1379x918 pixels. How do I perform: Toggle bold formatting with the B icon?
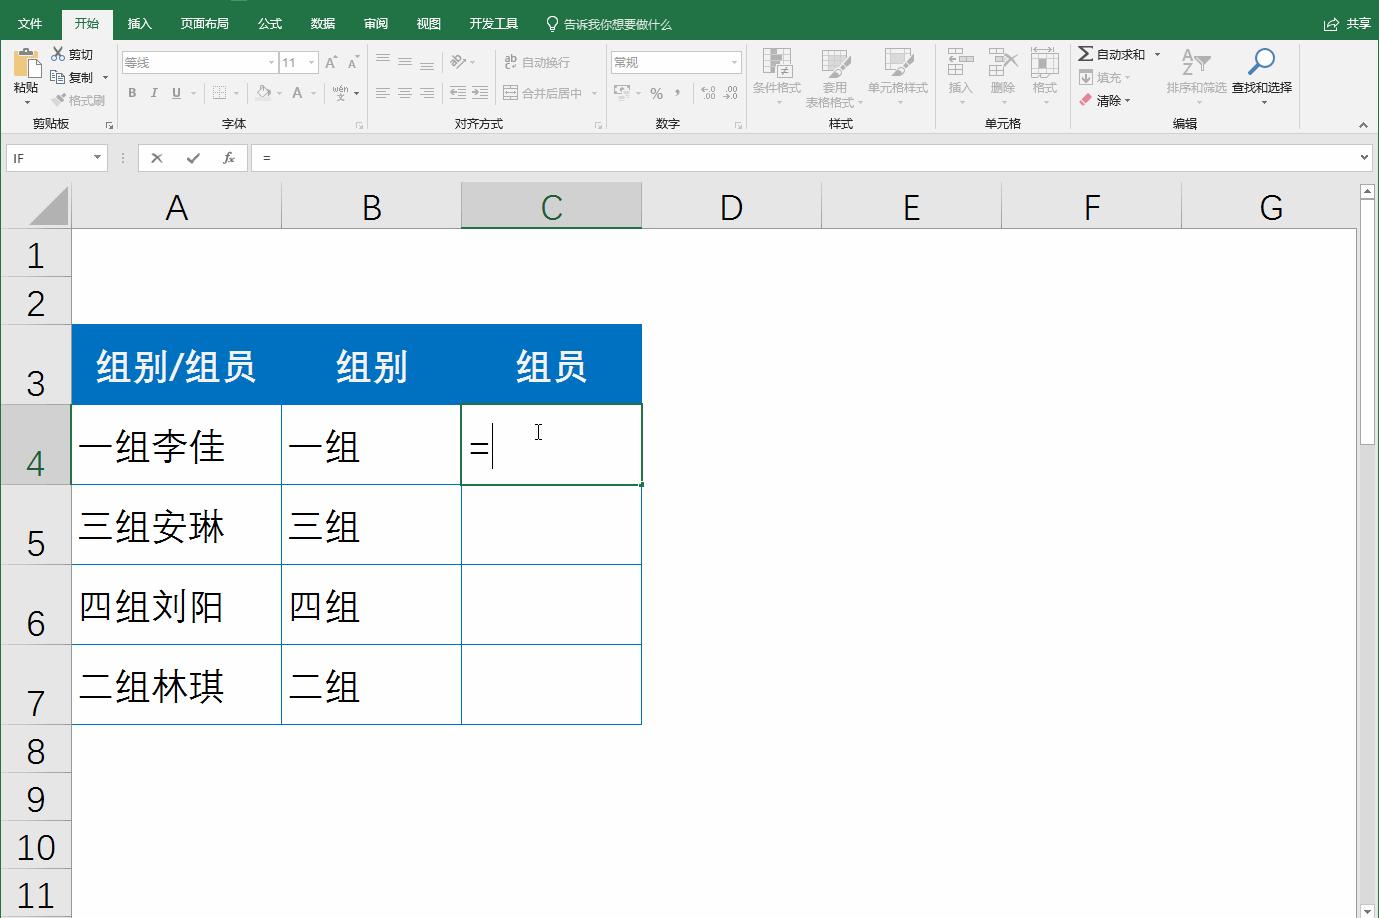131,92
